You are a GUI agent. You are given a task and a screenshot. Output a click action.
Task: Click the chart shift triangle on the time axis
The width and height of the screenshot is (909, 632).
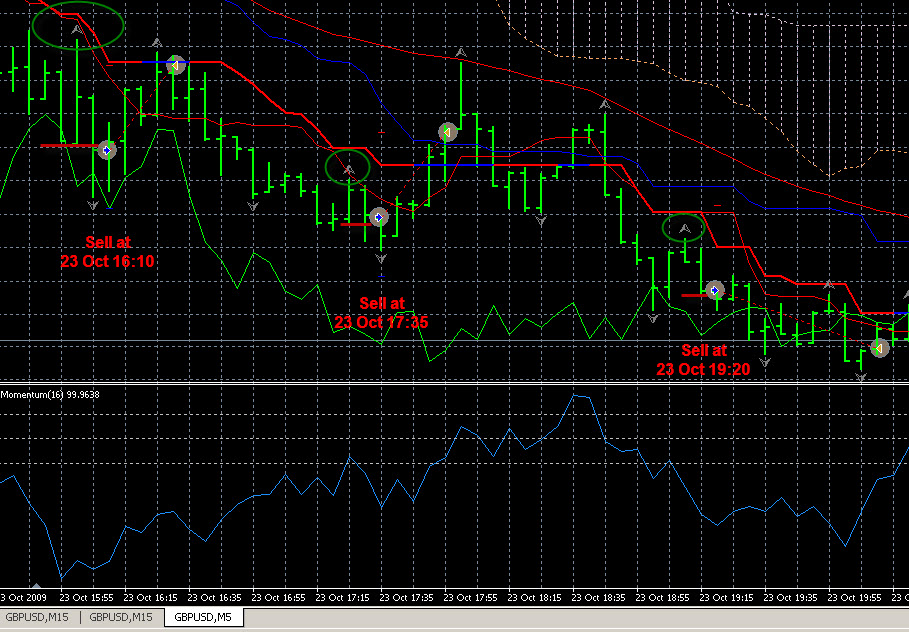click(x=37, y=586)
